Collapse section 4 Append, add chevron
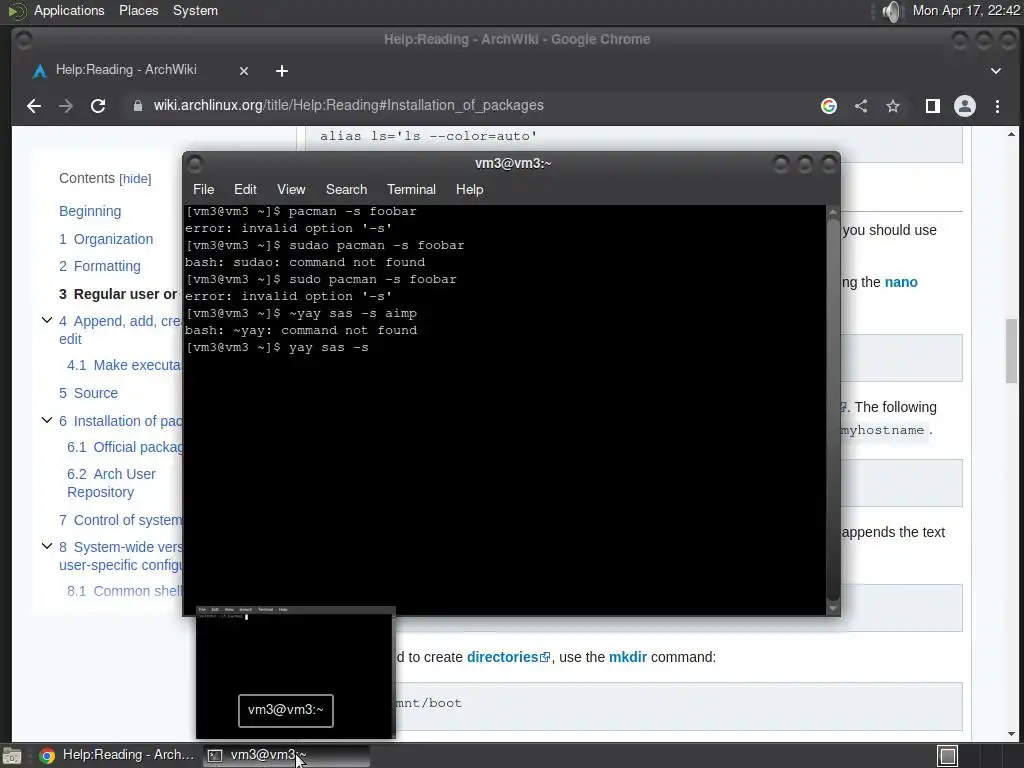 [x=46, y=320]
